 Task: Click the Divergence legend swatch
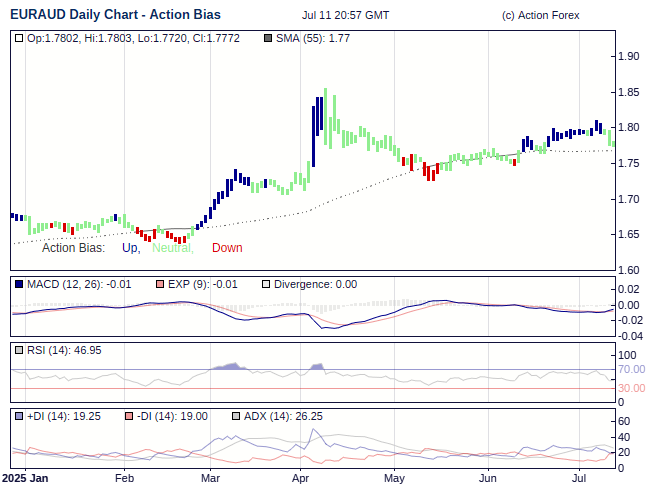click(x=265, y=285)
